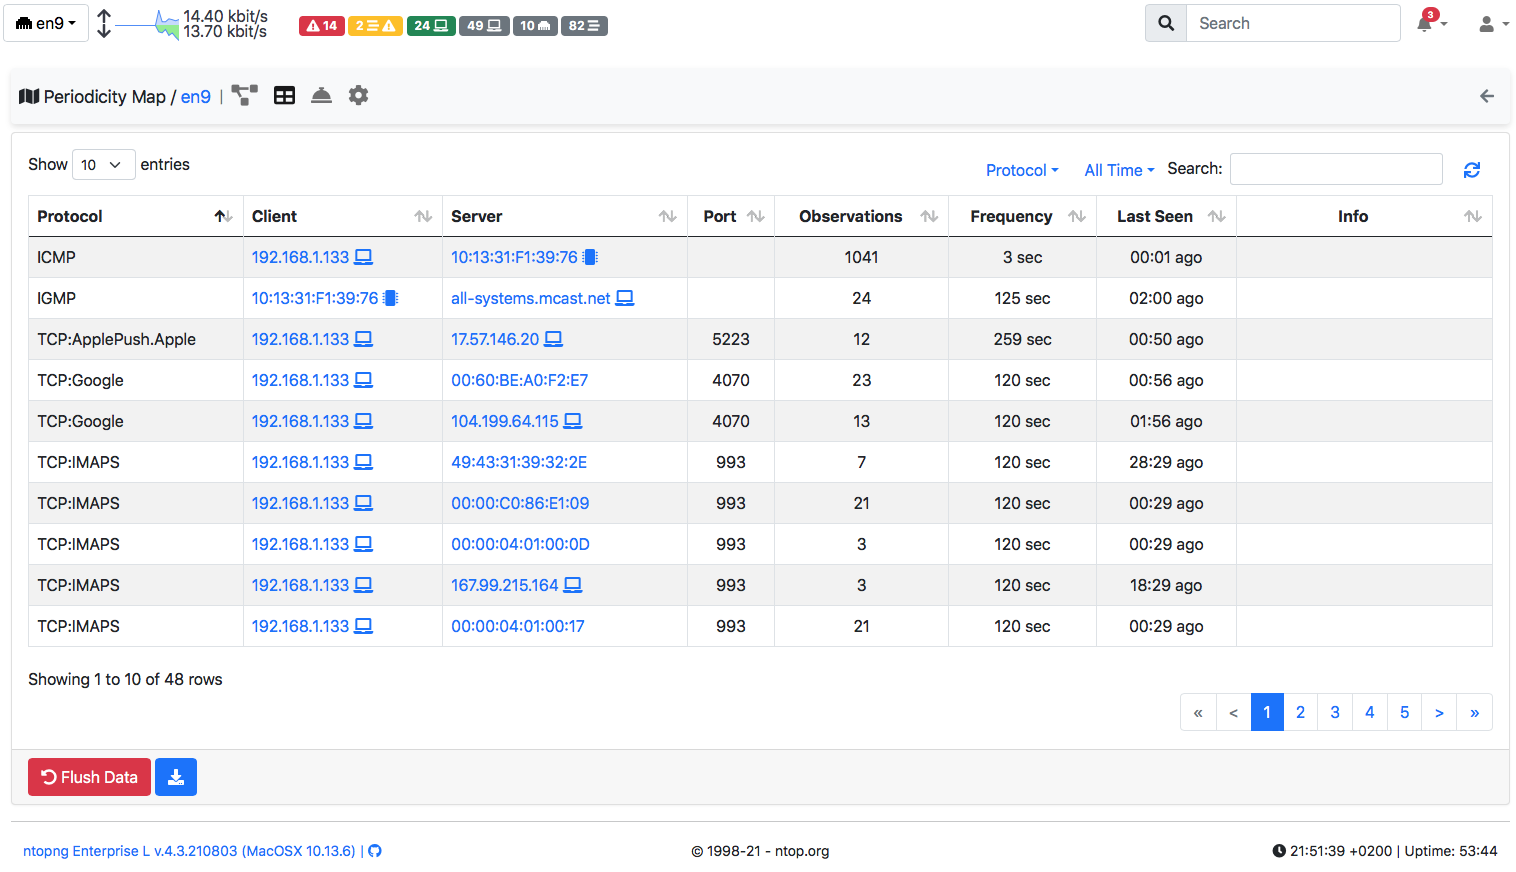This screenshot has height=872, width=1516.
Task: Click the blue download data icon
Action: click(x=176, y=777)
